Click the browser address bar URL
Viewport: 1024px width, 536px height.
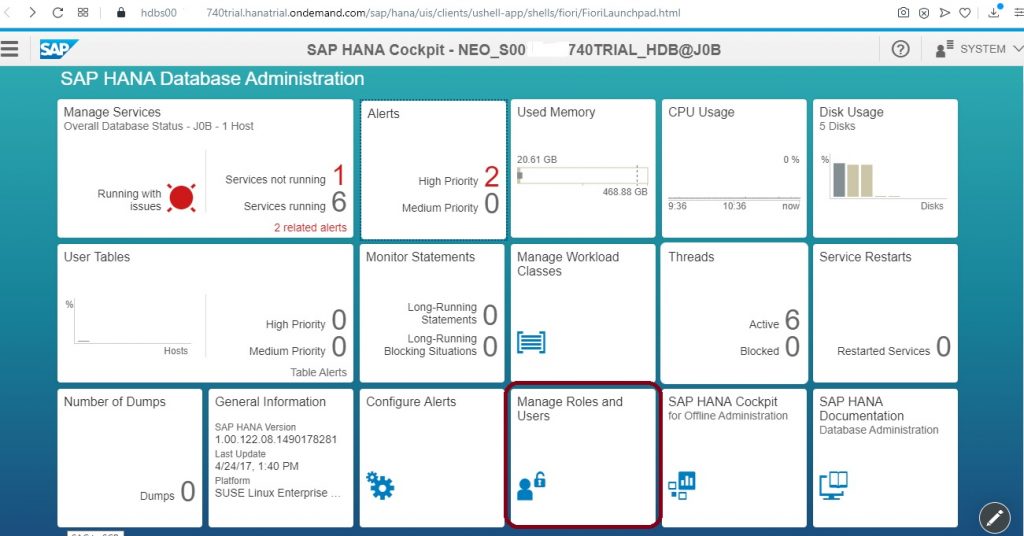coord(410,12)
